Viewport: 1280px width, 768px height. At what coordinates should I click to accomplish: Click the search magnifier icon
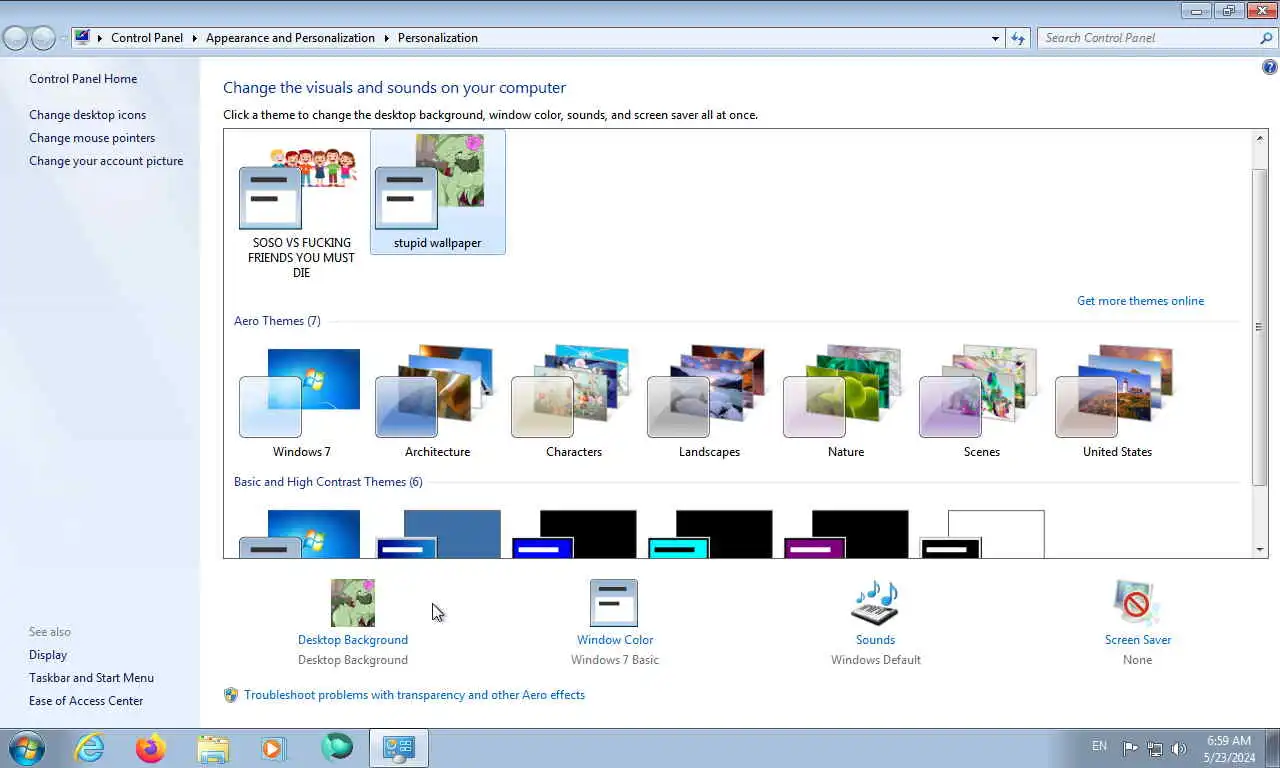[x=1266, y=38]
